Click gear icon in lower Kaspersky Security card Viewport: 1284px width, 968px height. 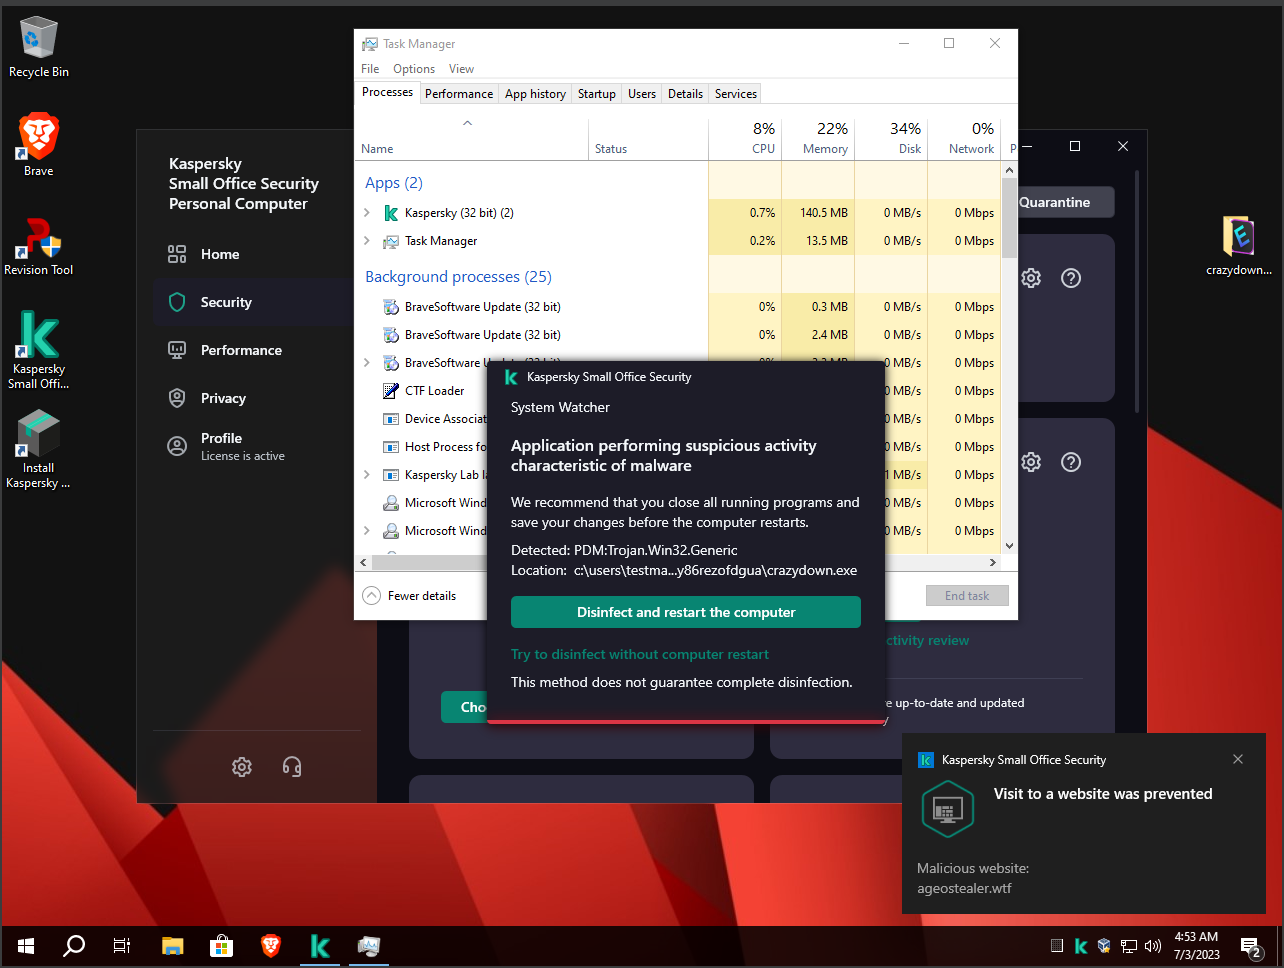(1031, 462)
